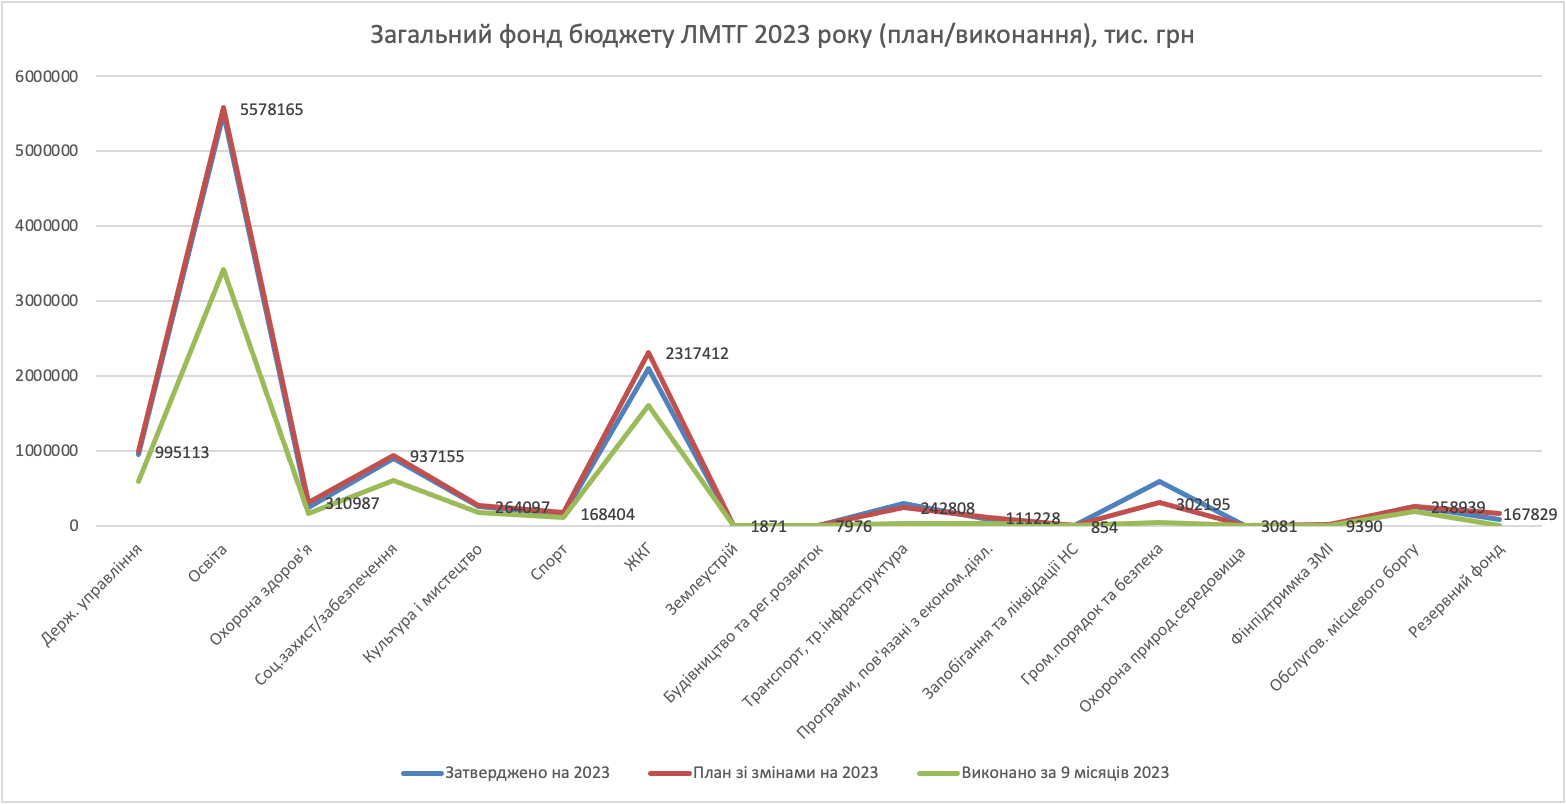Click the 'Затверджено на 2023' legend entry
Viewport: 1566px width, 804px height.
pyautogui.click(x=506, y=773)
